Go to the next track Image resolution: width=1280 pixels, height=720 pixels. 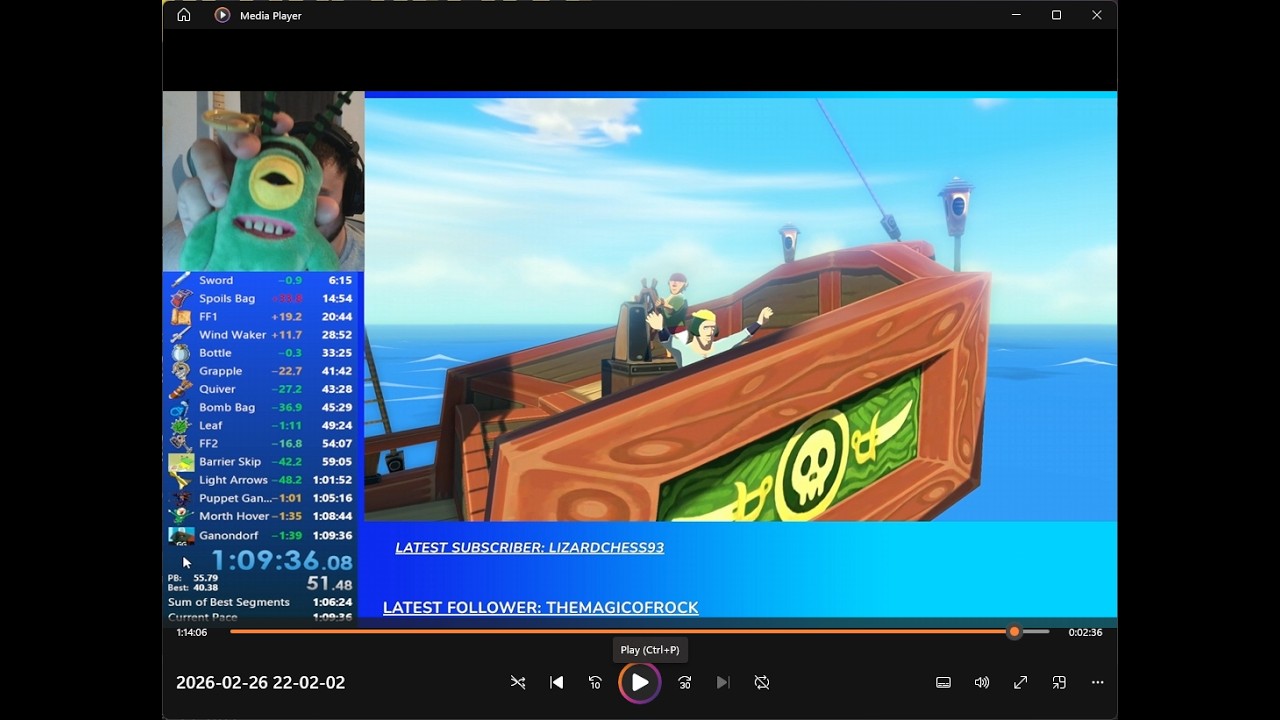(x=723, y=682)
